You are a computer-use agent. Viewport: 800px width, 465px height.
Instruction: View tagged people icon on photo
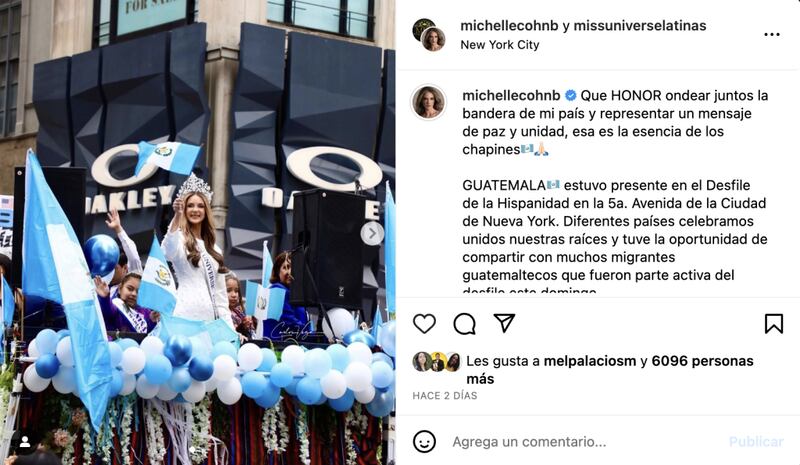[24, 442]
